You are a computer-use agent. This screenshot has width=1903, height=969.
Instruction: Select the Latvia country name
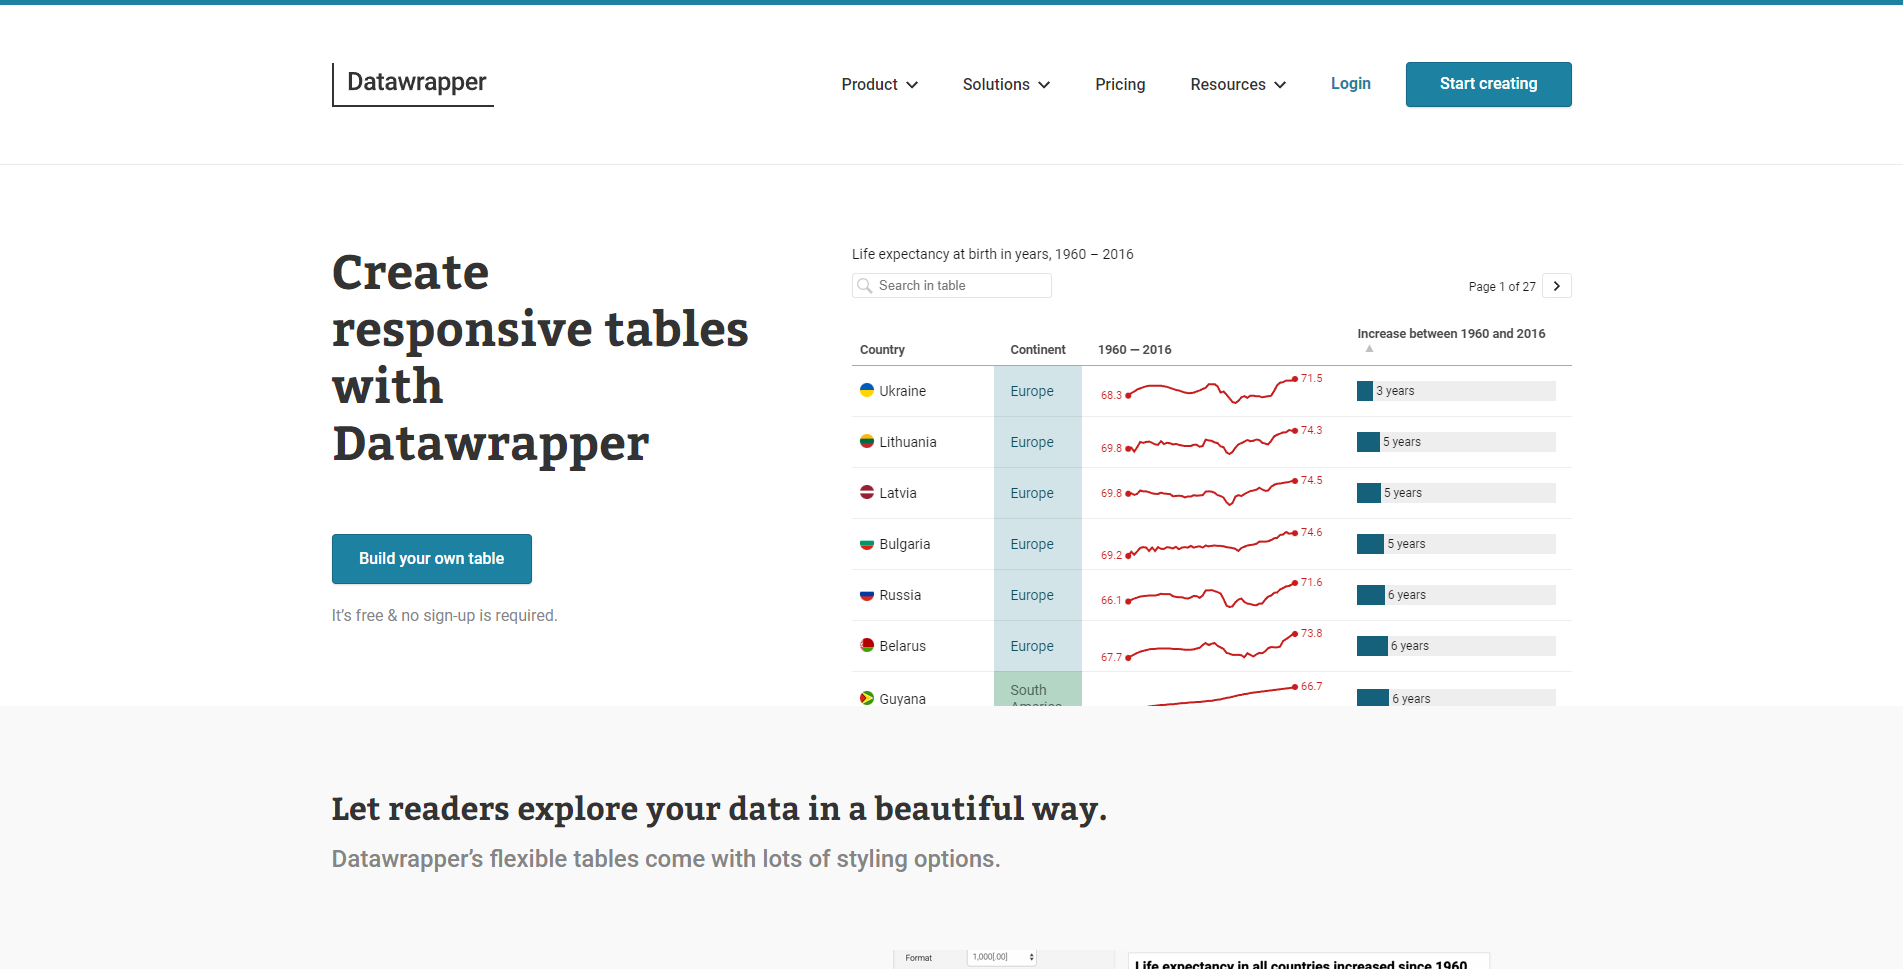pos(898,493)
